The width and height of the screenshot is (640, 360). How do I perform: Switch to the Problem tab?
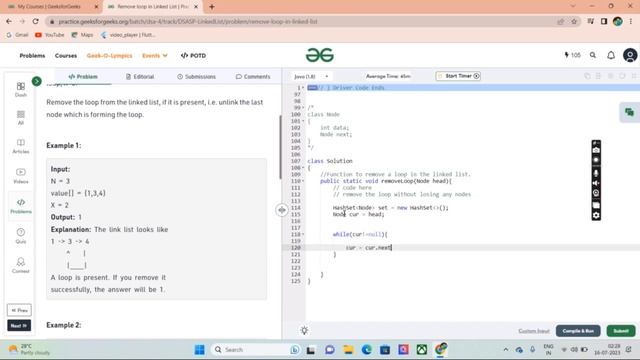pyautogui.click(x=83, y=76)
